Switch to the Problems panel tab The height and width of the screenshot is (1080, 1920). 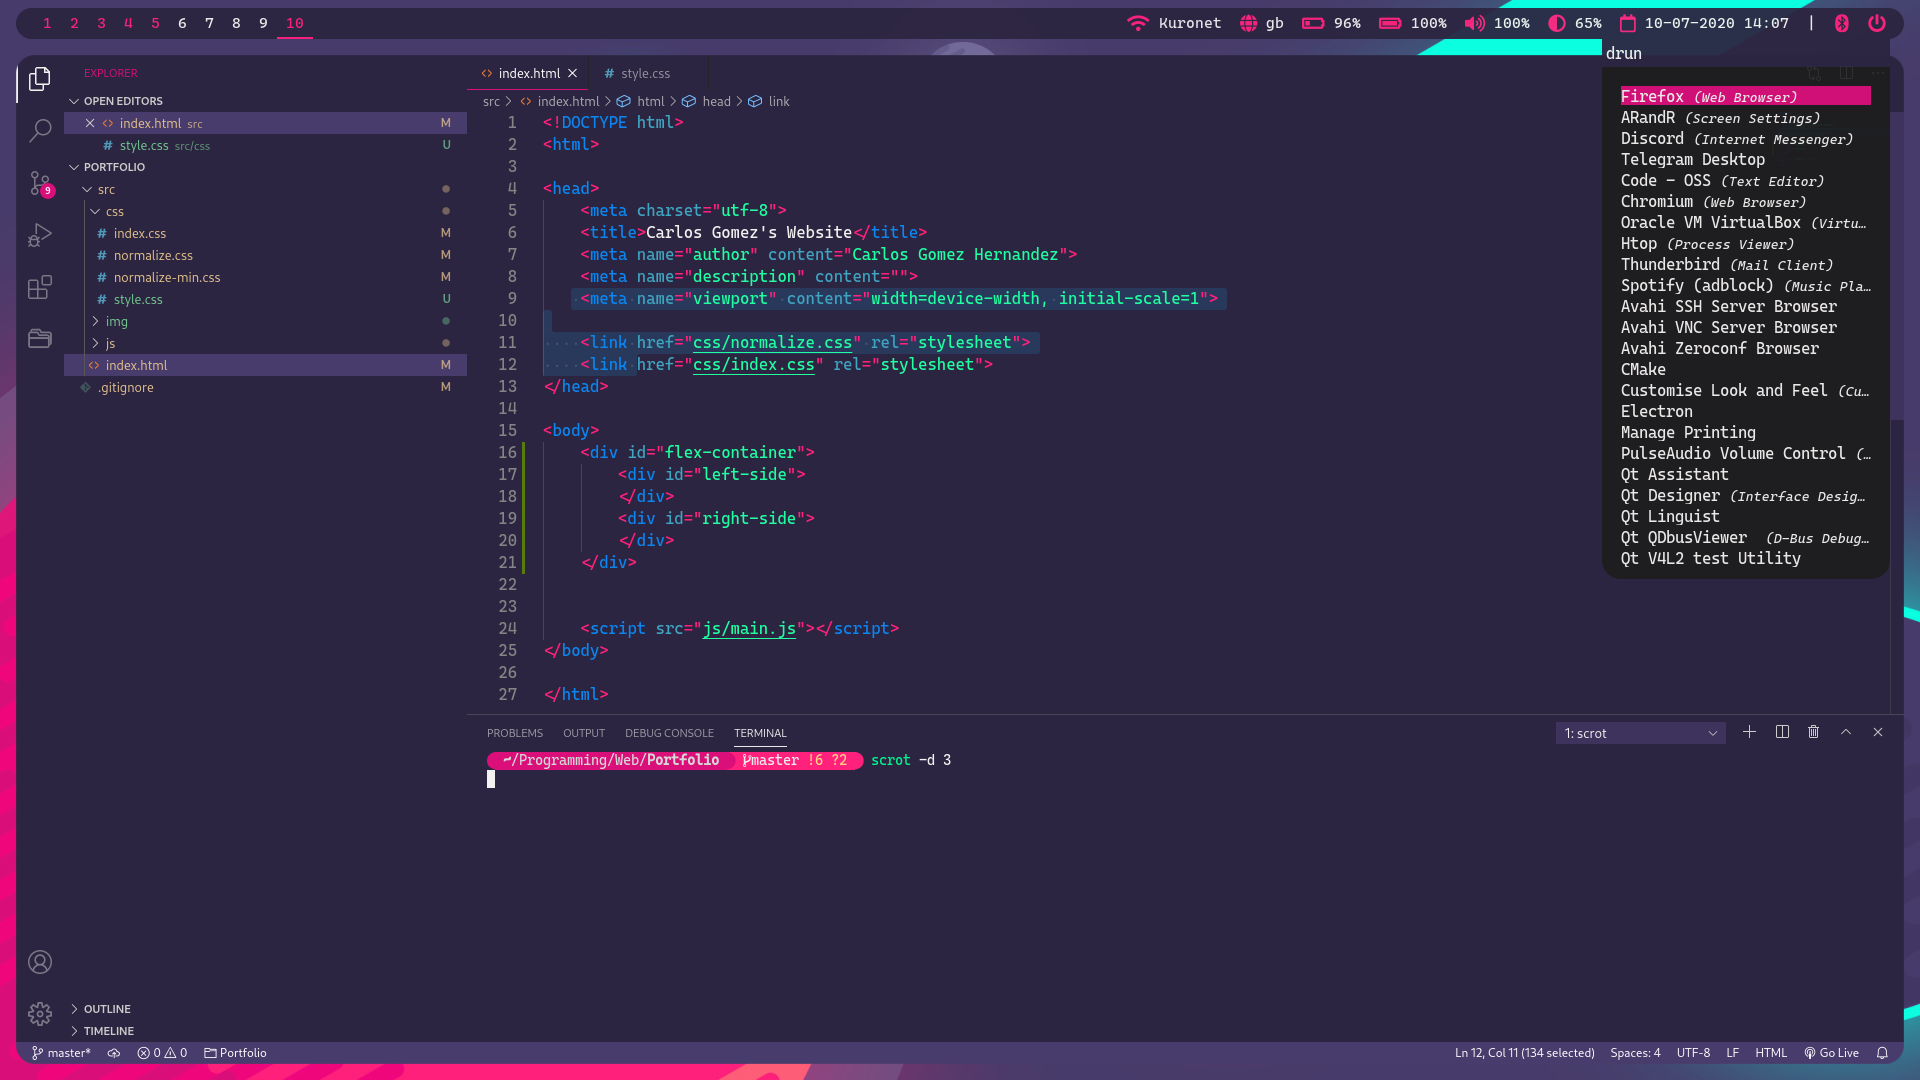(x=515, y=733)
